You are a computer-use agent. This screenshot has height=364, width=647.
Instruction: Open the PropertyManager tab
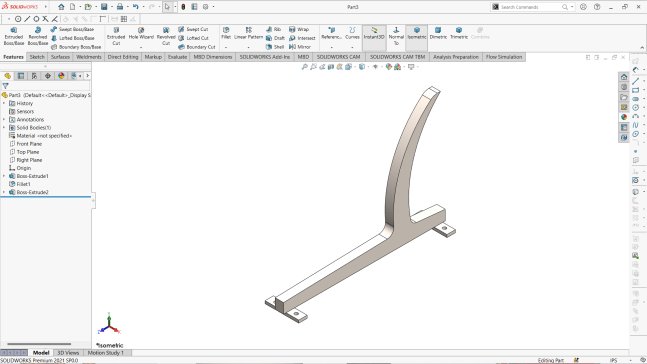(21, 76)
